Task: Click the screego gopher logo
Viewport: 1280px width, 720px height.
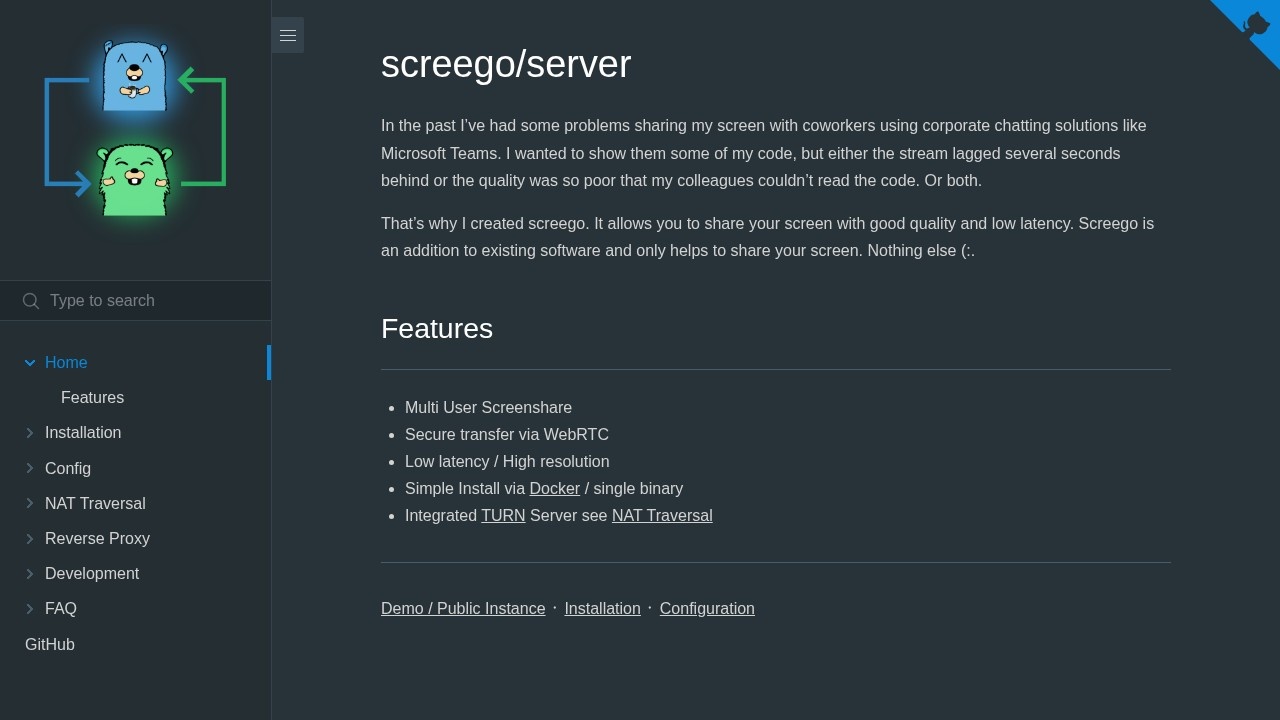Action: 135,135
